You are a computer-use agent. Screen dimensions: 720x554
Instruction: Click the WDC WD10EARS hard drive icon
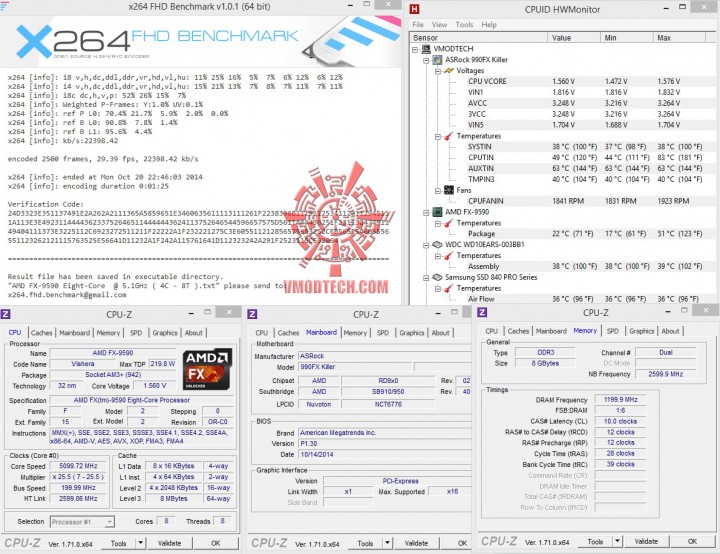[x=438, y=244]
